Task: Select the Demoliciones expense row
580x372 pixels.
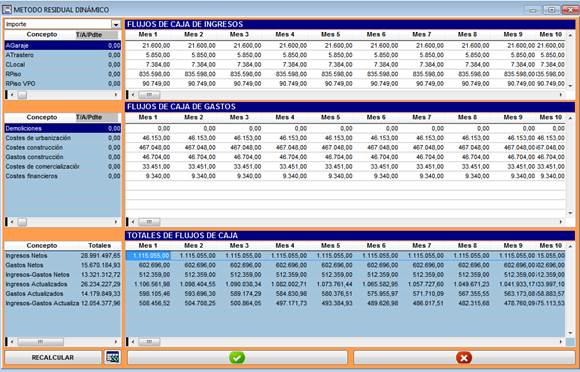Action: tap(63, 128)
